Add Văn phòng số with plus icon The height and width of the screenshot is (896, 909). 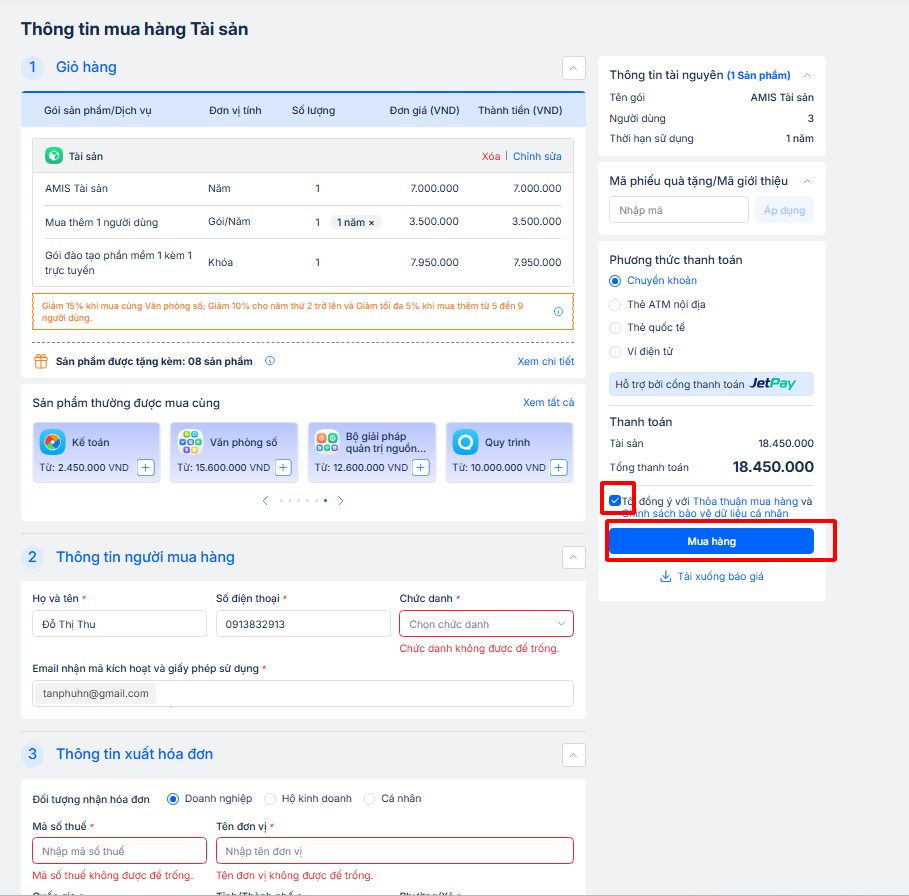click(283, 467)
